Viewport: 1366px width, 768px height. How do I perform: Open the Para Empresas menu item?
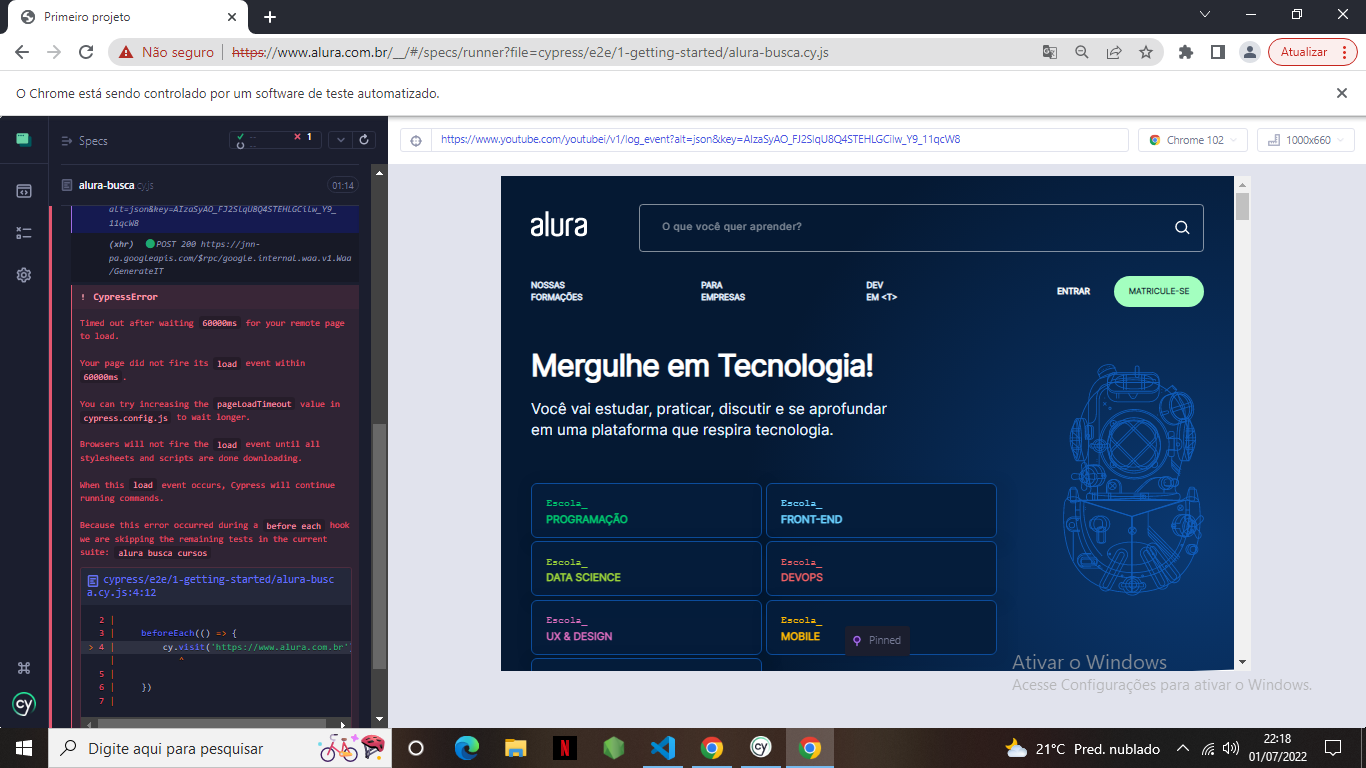tap(723, 291)
